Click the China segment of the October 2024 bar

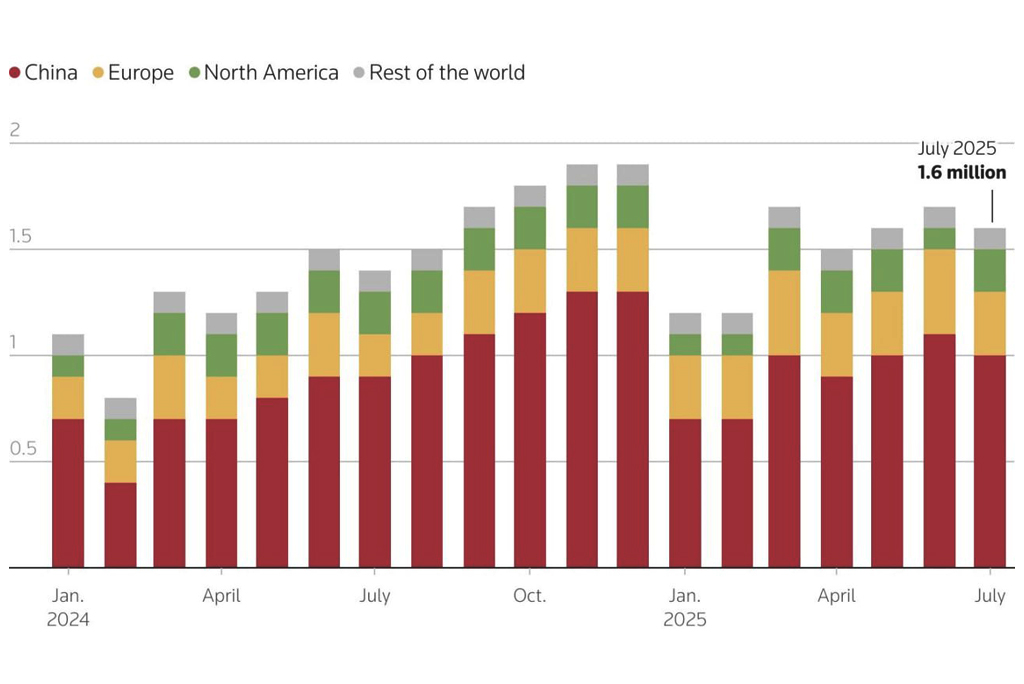tap(530, 440)
